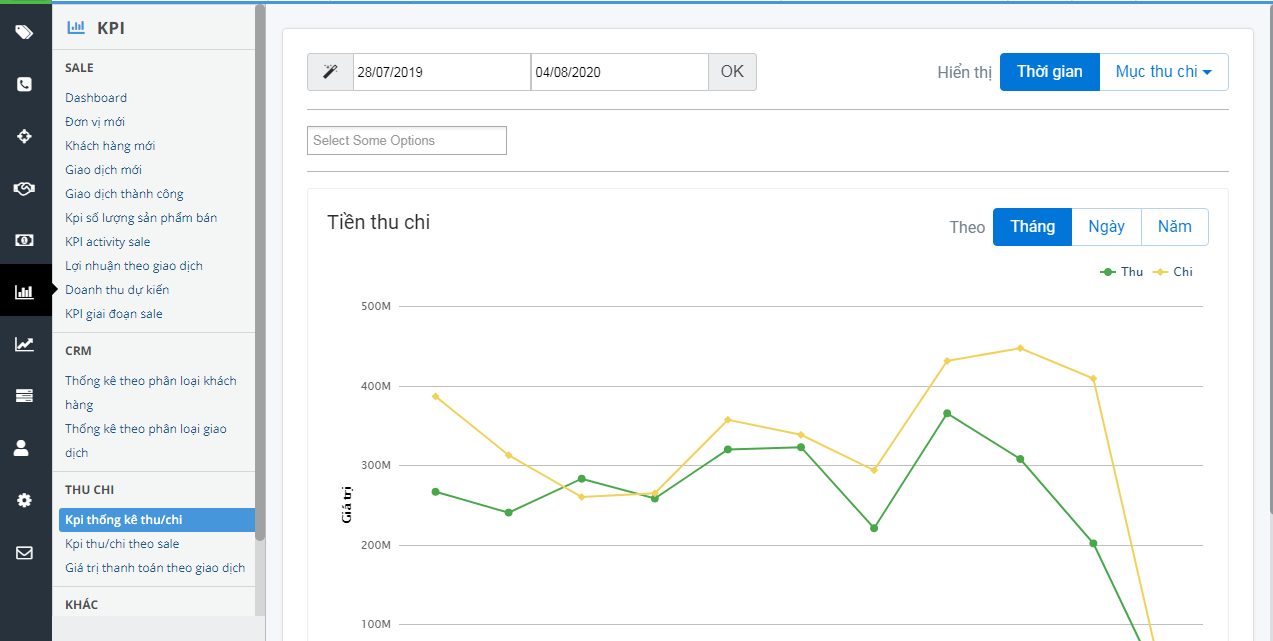Image resolution: width=1273 pixels, height=641 pixels.
Task: Open Lợi nhuận theo giao dịch
Action: tap(134, 266)
